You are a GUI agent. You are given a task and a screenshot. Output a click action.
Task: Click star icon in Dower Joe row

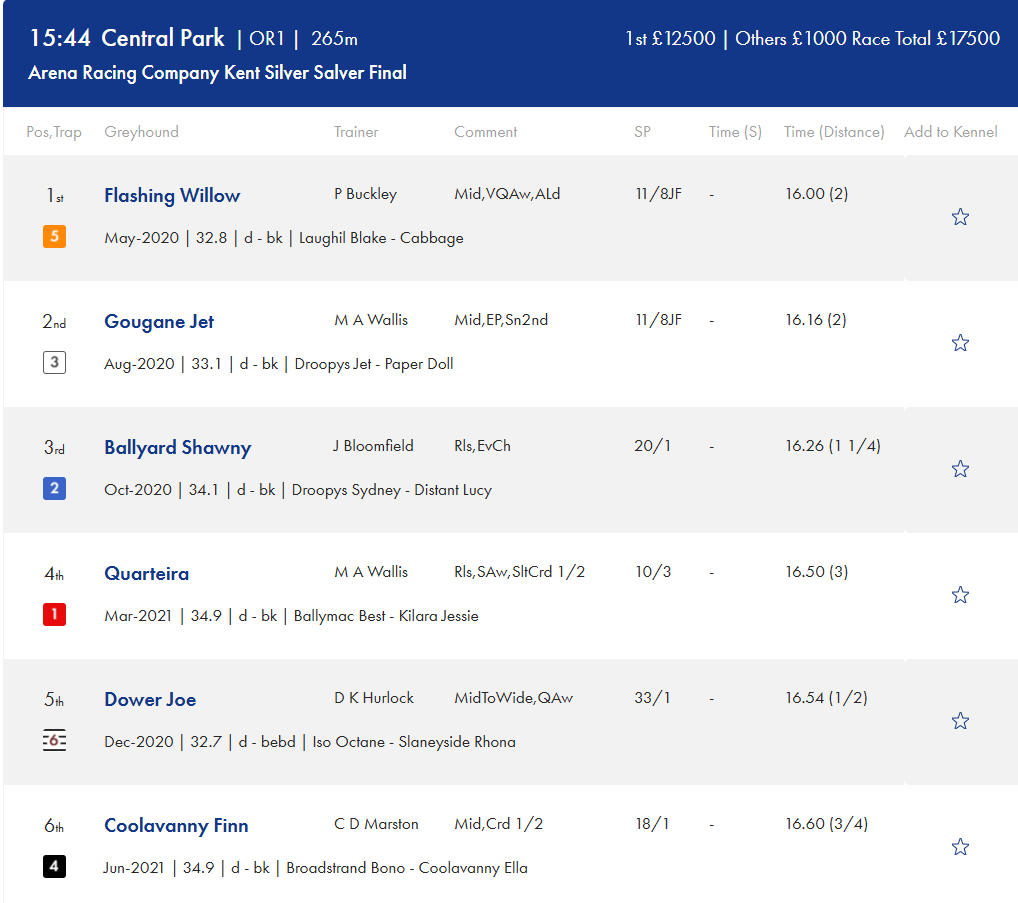coord(960,721)
